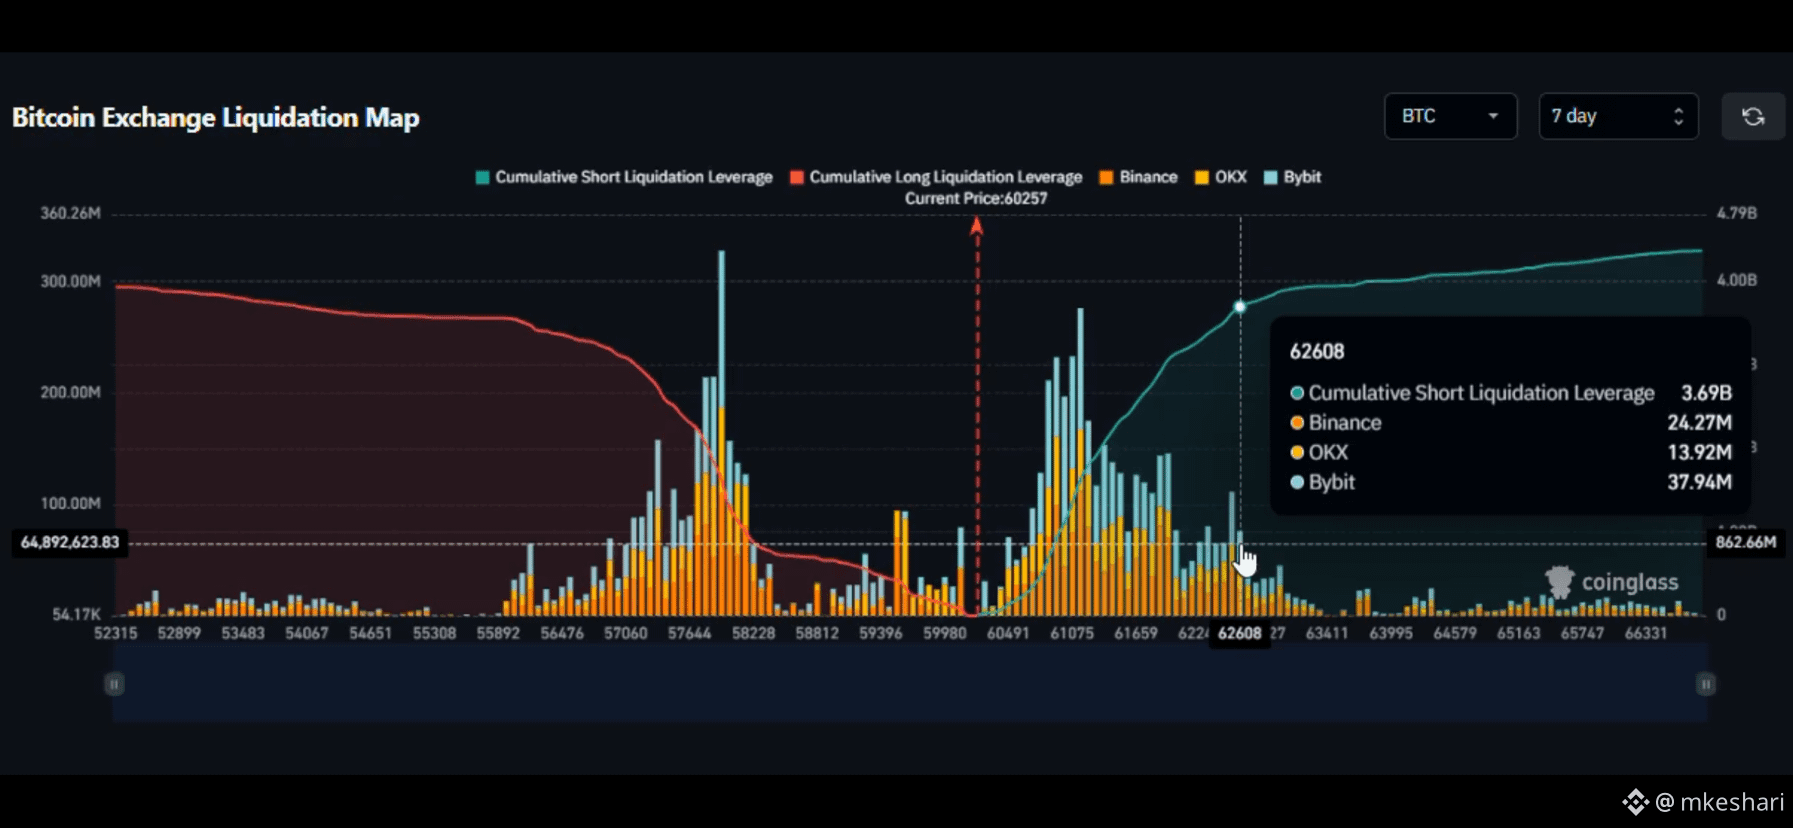
Task: Click the 54651 price label on the x-axis
Action: pos(370,633)
